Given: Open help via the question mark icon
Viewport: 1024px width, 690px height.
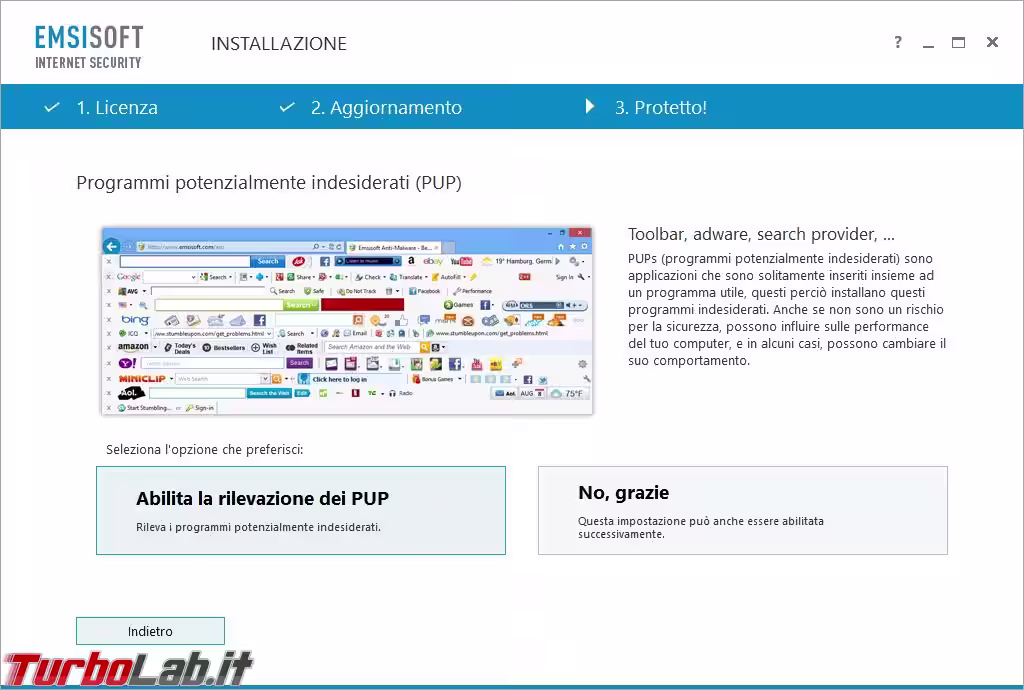Looking at the screenshot, I should click(898, 42).
